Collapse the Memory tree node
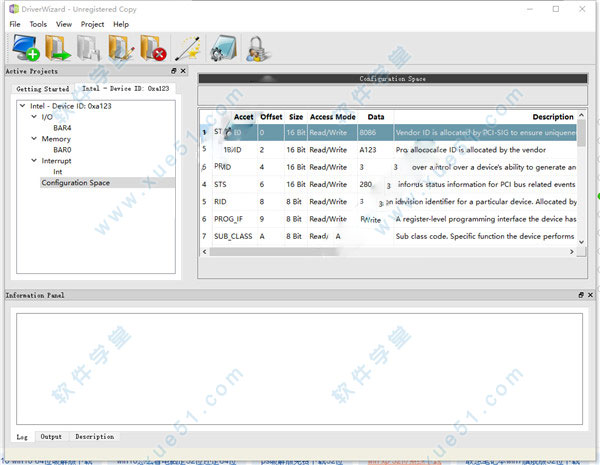Screen dimensions: 600x465 tap(33, 139)
